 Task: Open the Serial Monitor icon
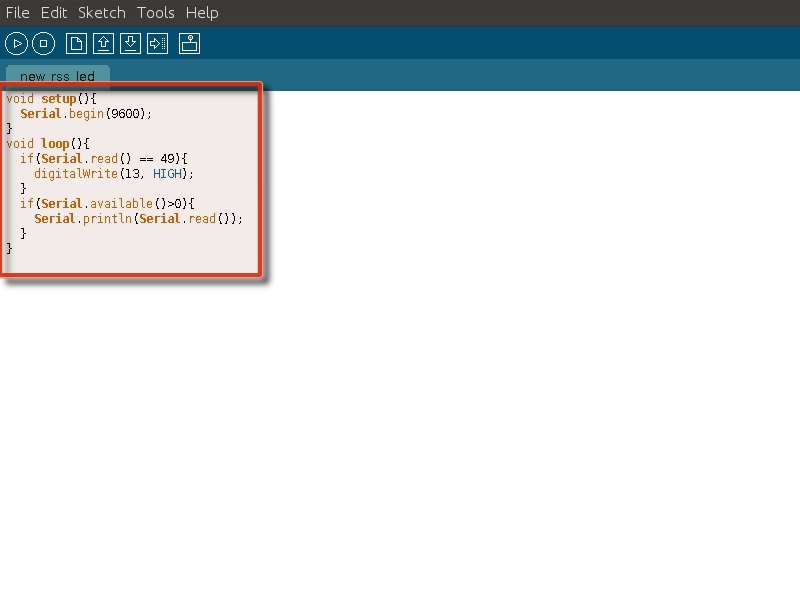[x=189, y=43]
